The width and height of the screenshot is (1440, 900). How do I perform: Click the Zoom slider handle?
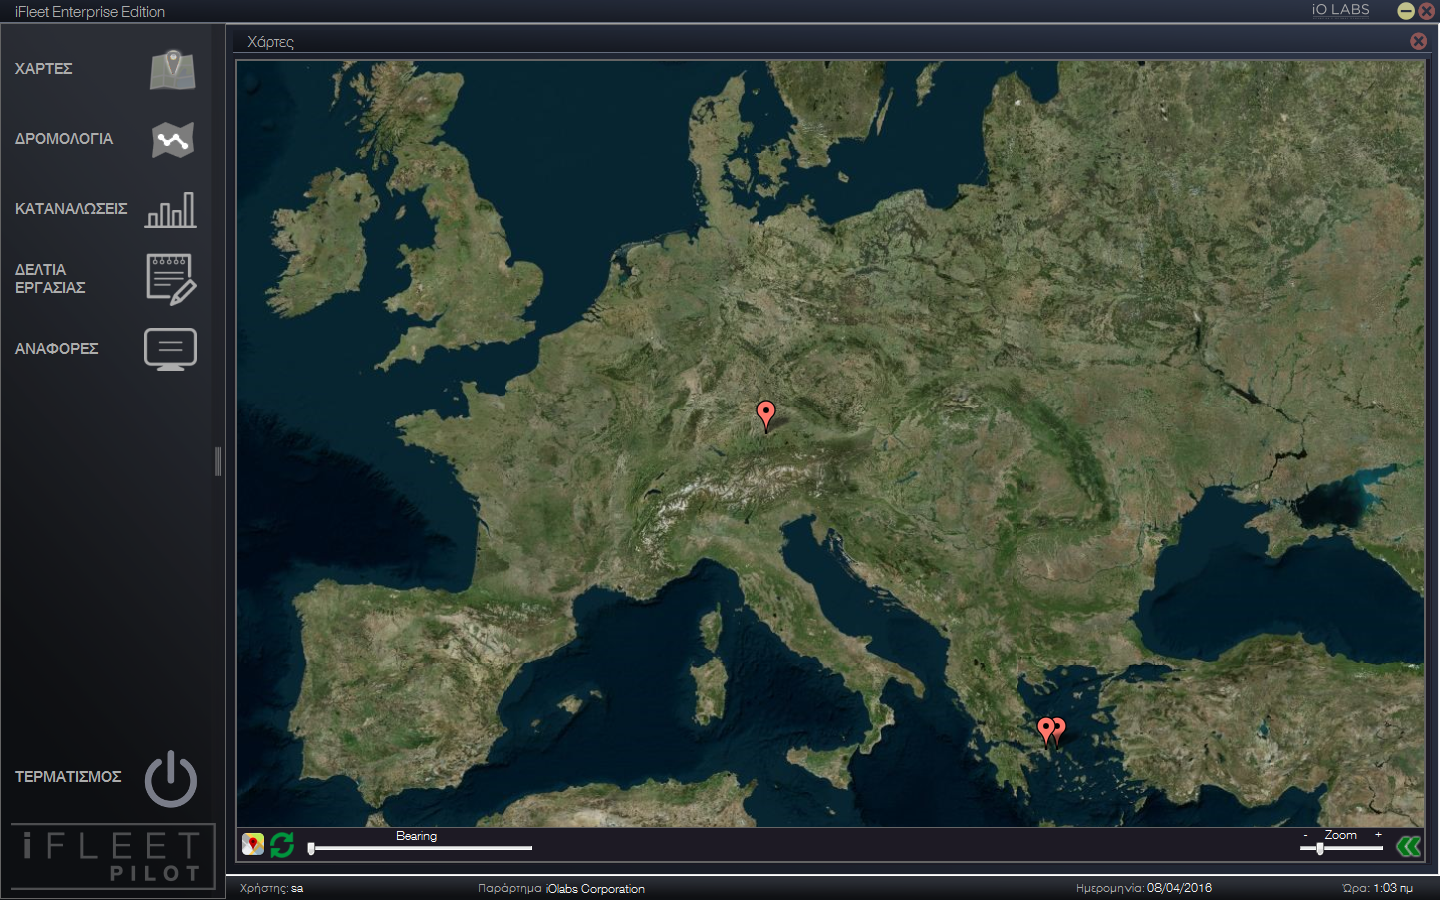1320,848
